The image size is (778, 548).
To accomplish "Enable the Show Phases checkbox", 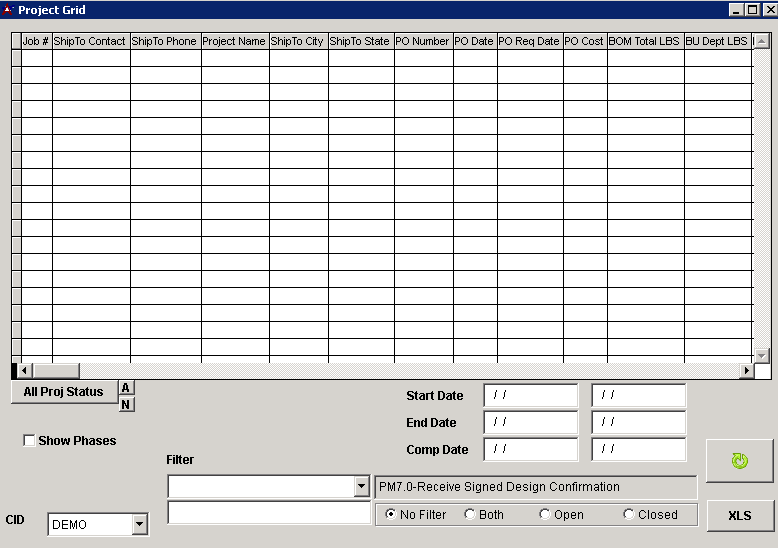I will pyautogui.click(x=29, y=440).
